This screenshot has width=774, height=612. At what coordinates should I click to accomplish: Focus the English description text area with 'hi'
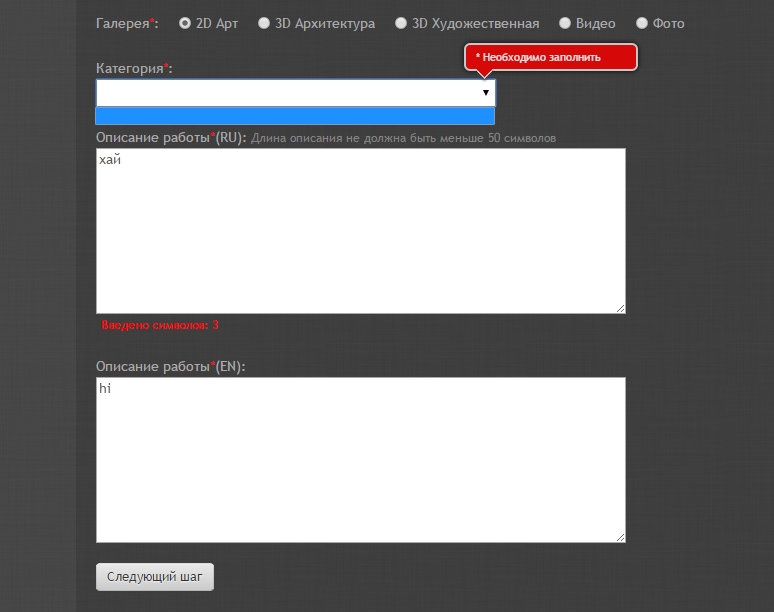tap(360, 460)
